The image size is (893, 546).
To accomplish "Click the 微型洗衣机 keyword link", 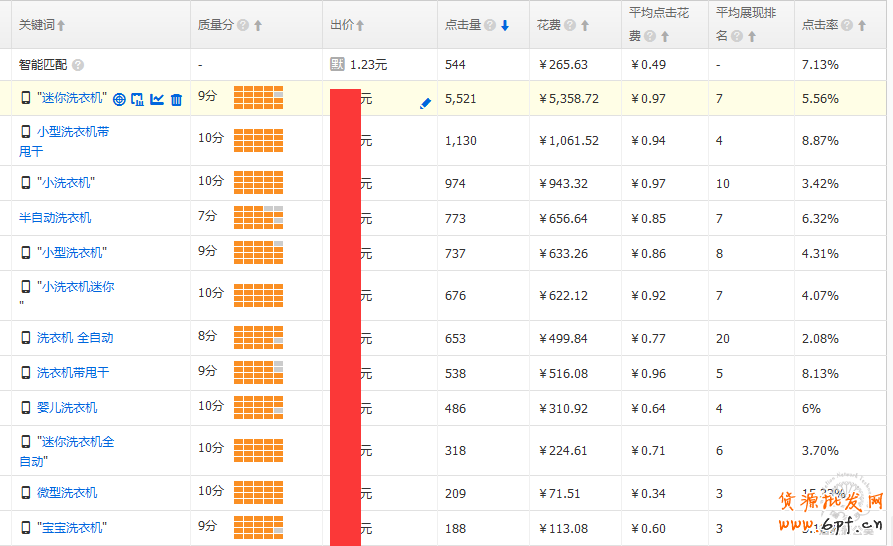I will pyautogui.click(x=67, y=492).
